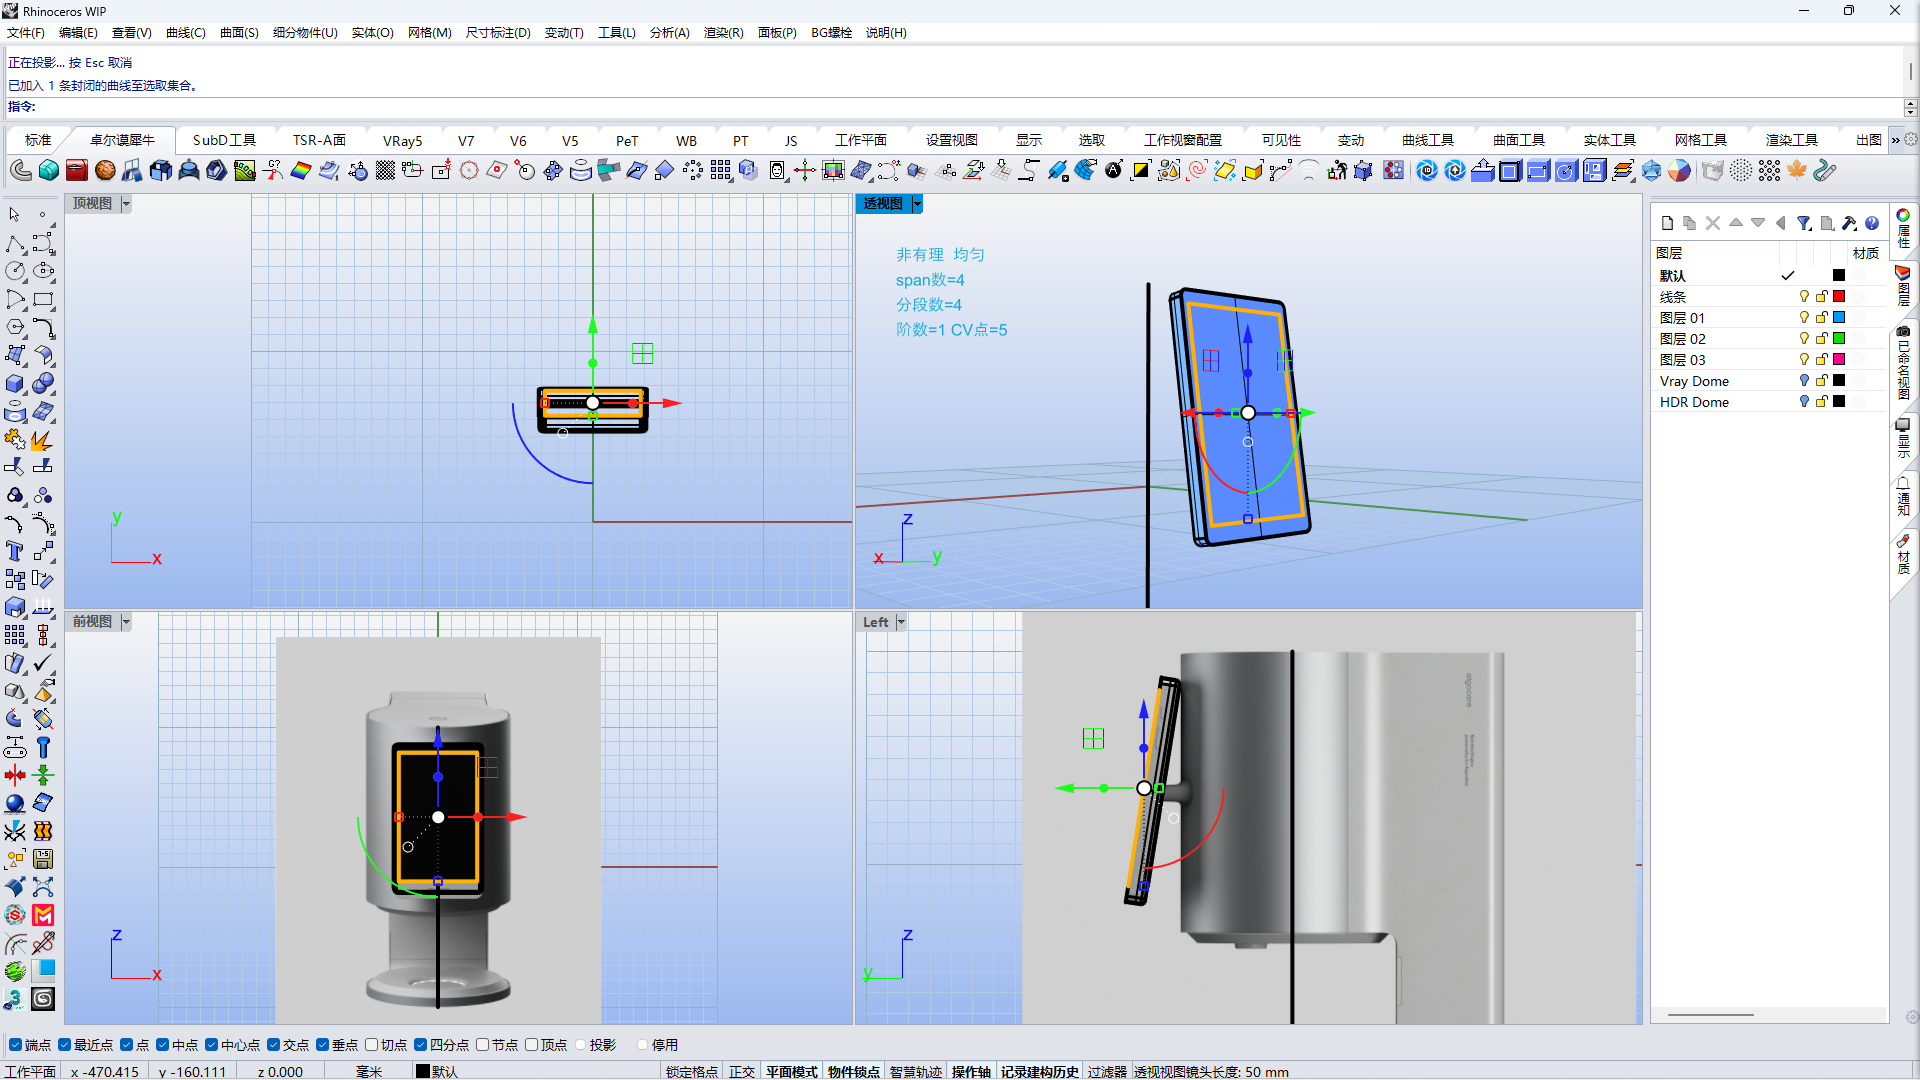Open the 顶视图 viewport dropdown arrow
The image size is (1920, 1080).
click(x=126, y=204)
